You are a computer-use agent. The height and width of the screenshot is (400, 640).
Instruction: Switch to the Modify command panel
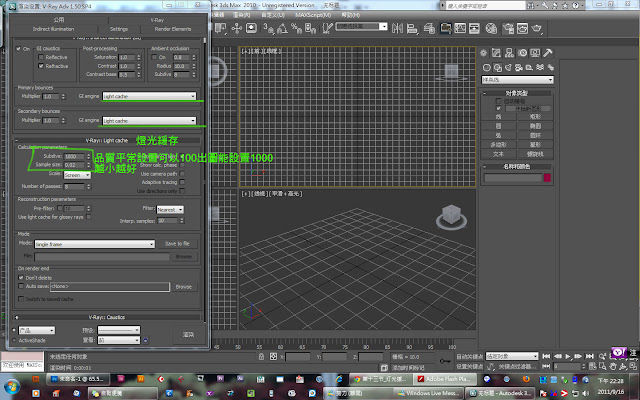[x=496, y=53]
